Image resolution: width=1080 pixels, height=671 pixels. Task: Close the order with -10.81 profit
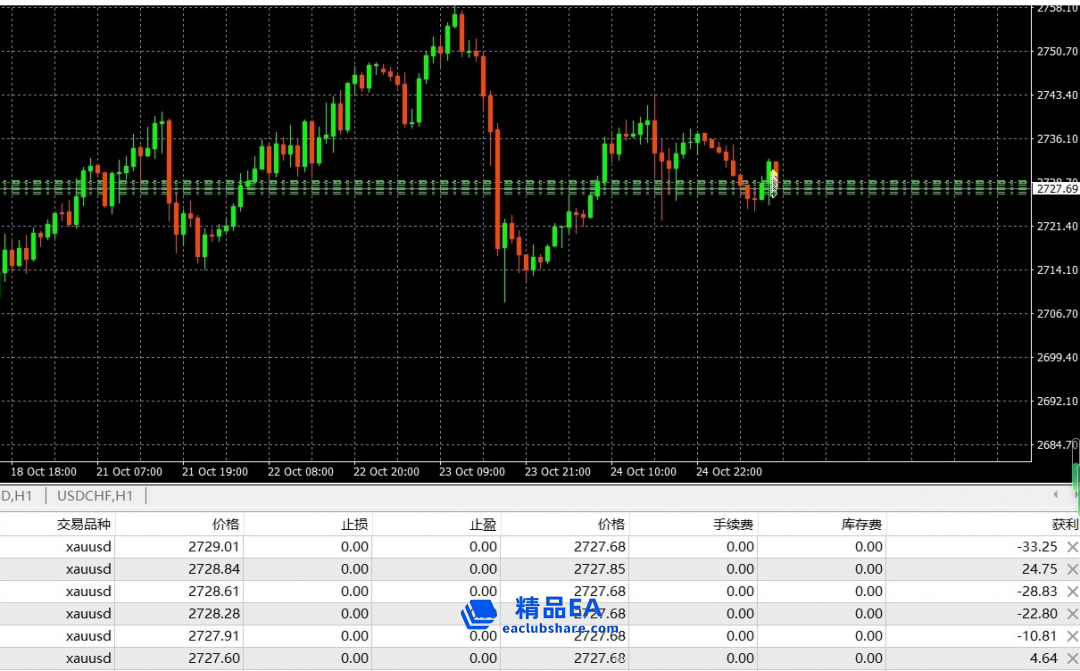(x=1072, y=636)
